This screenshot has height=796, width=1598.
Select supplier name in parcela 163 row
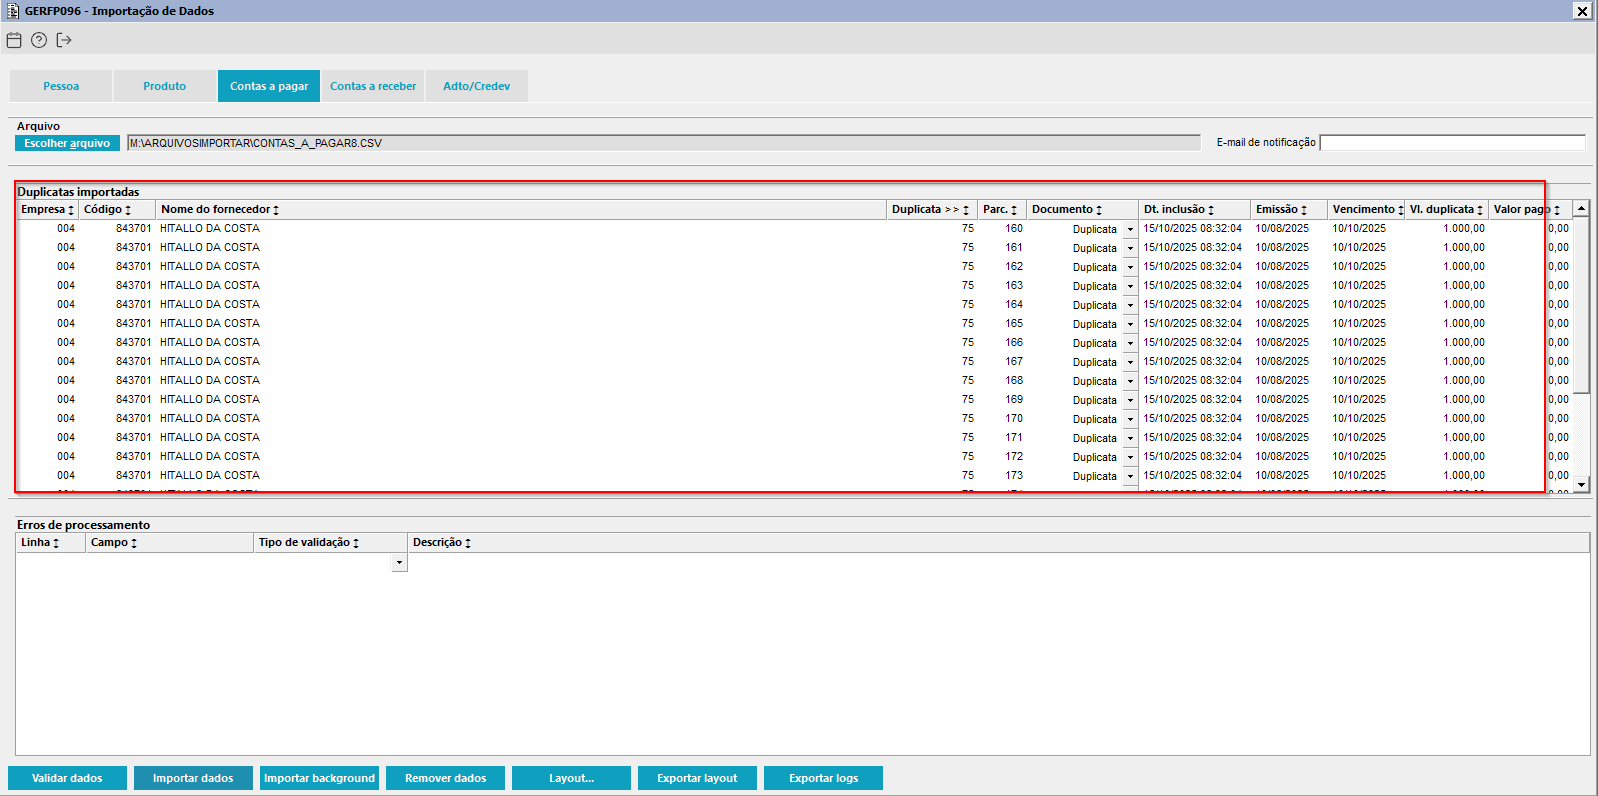click(210, 286)
